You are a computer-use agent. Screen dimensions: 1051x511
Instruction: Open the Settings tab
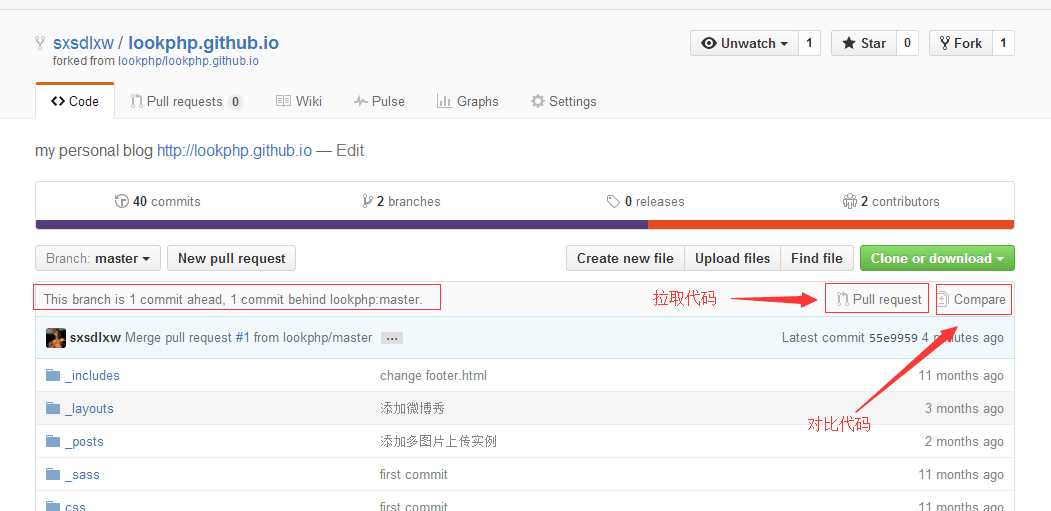563,101
